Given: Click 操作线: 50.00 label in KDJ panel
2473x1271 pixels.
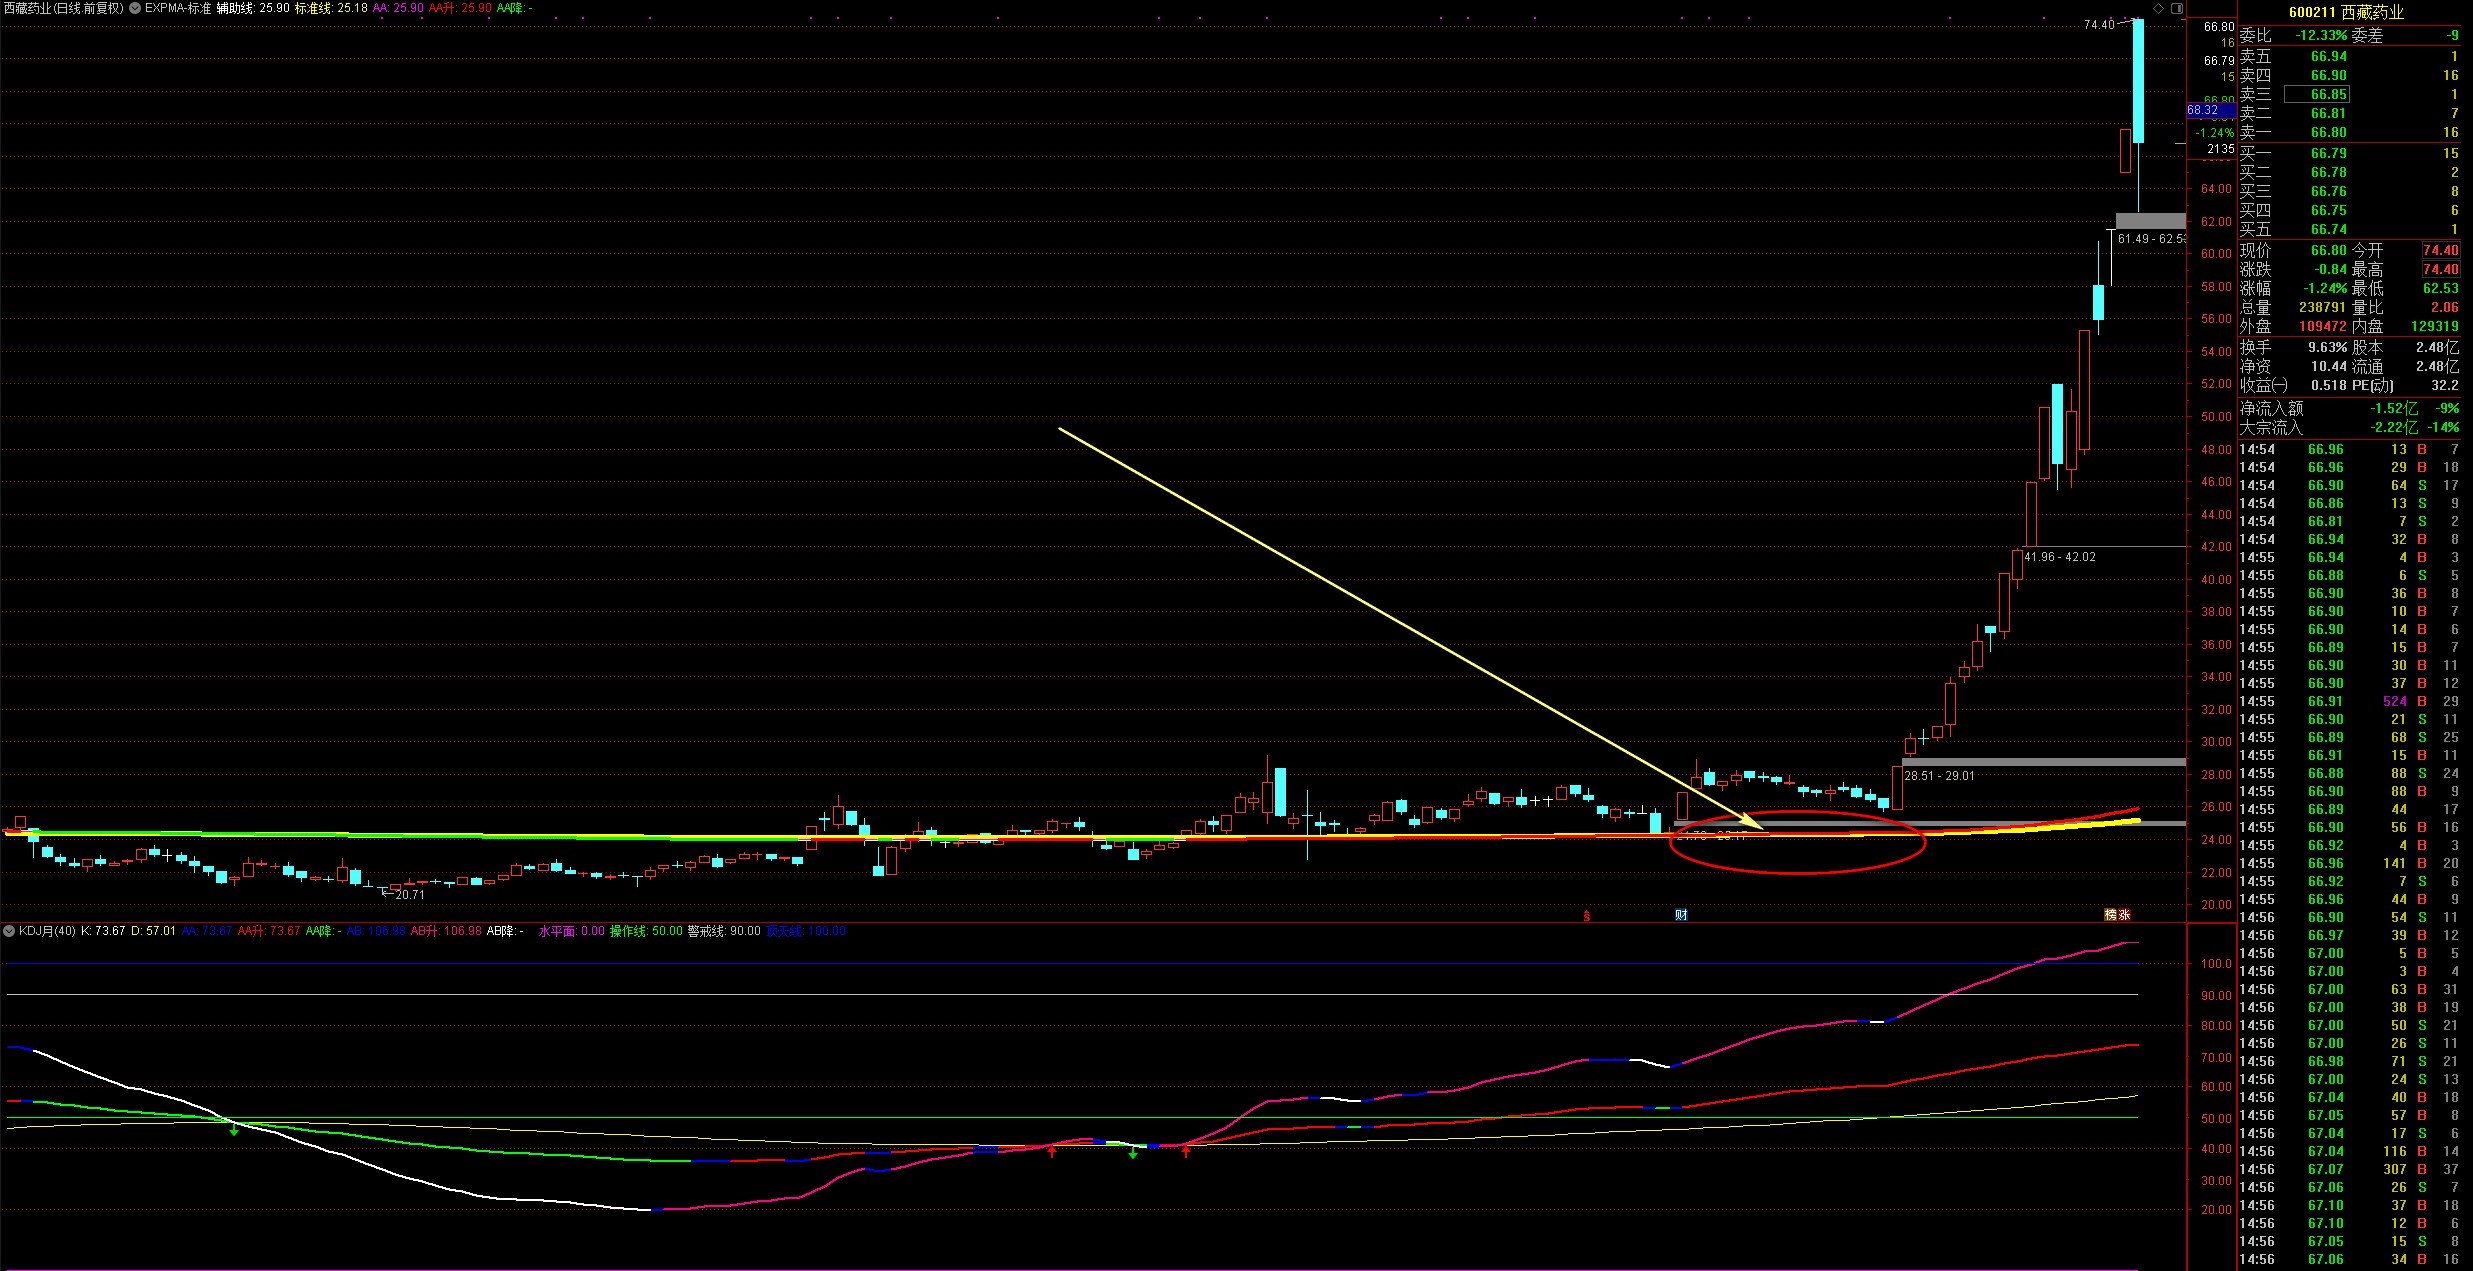Looking at the screenshot, I should (646, 931).
